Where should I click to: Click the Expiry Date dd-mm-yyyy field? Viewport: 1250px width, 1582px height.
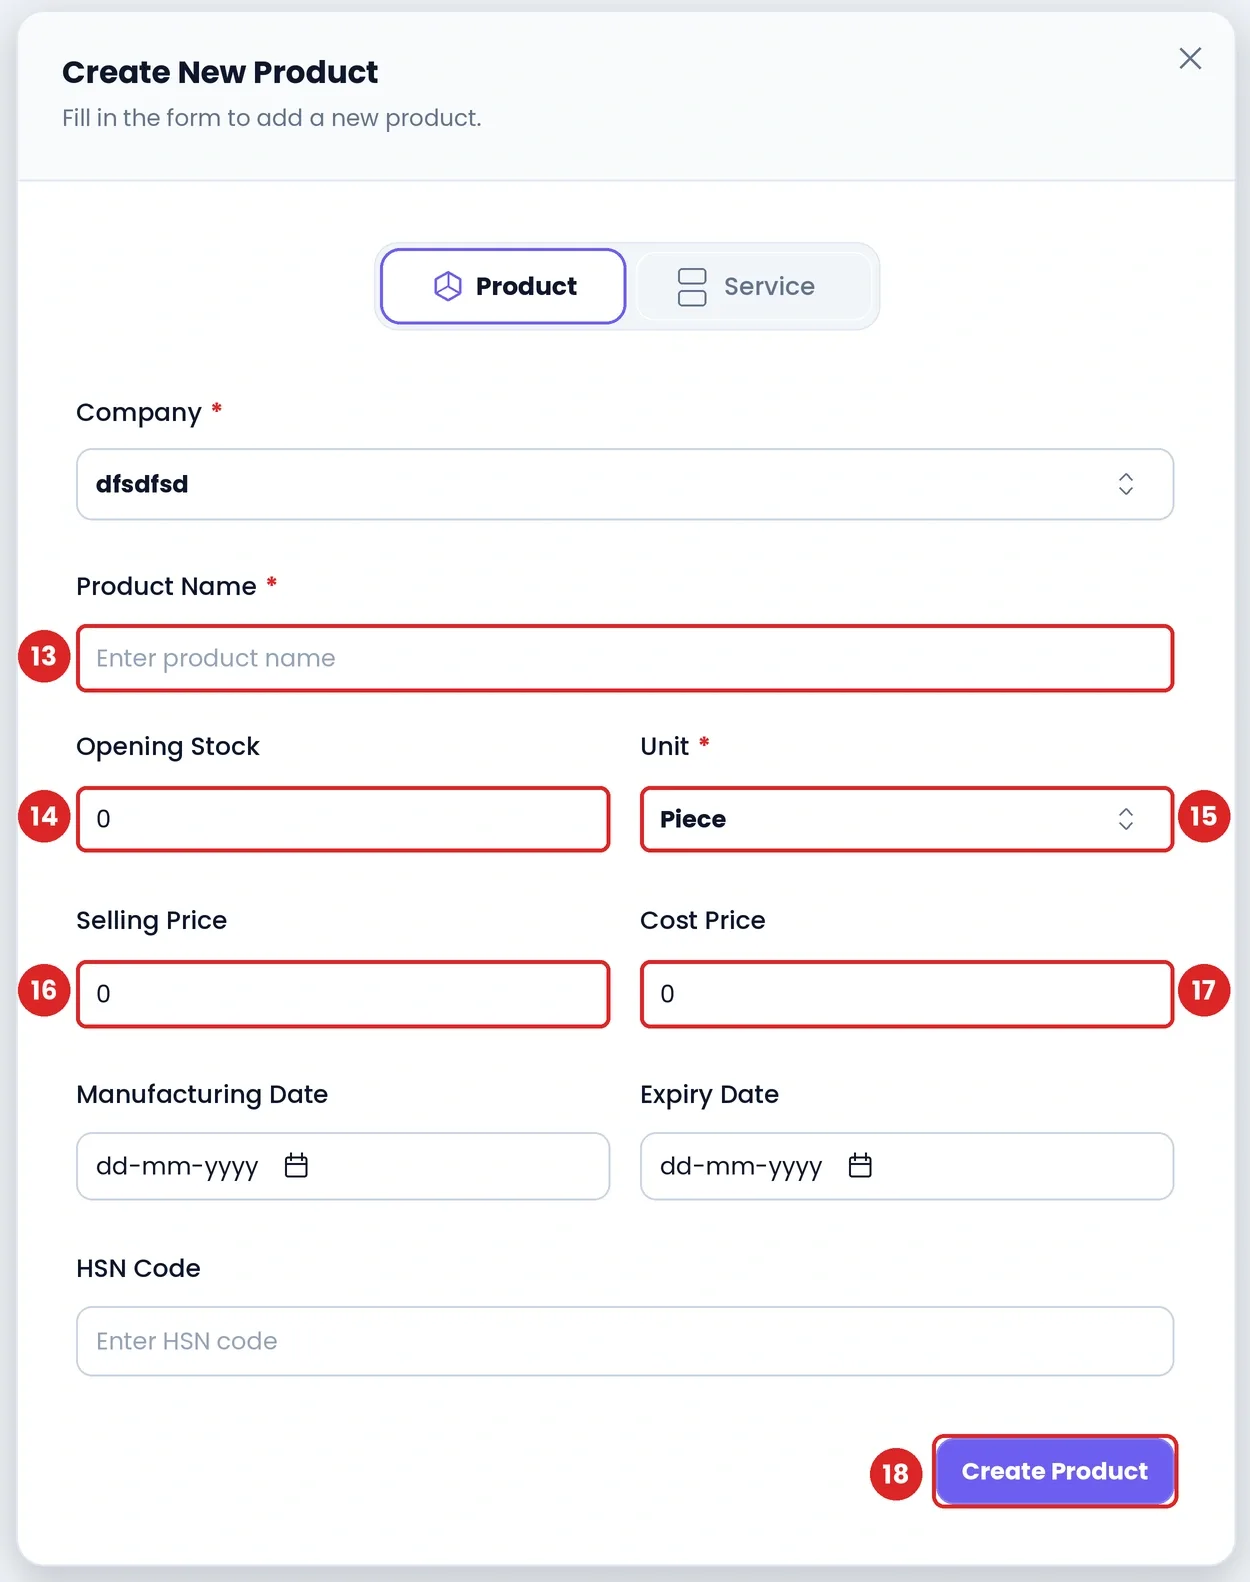[x=907, y=1166]
